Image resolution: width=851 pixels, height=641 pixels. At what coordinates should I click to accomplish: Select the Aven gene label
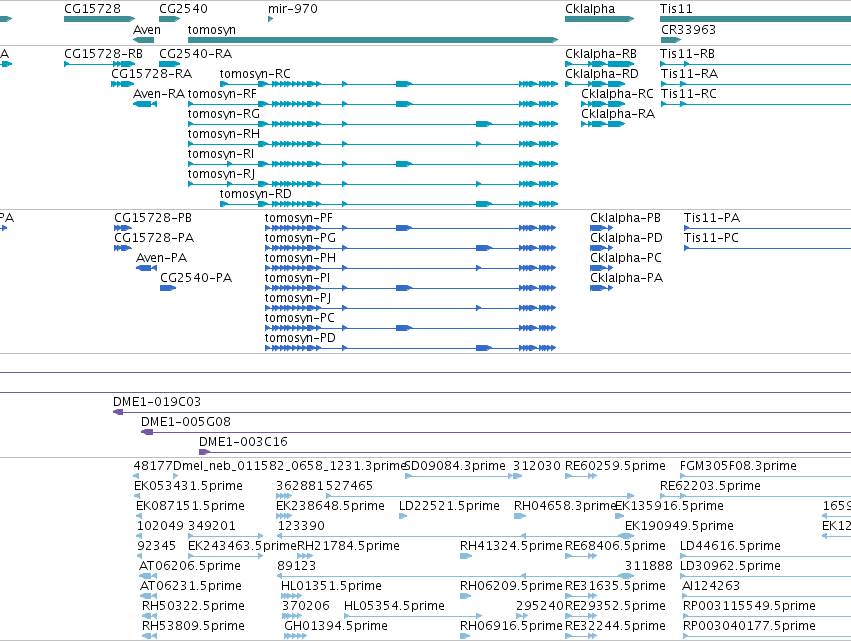tap(147, 30)
